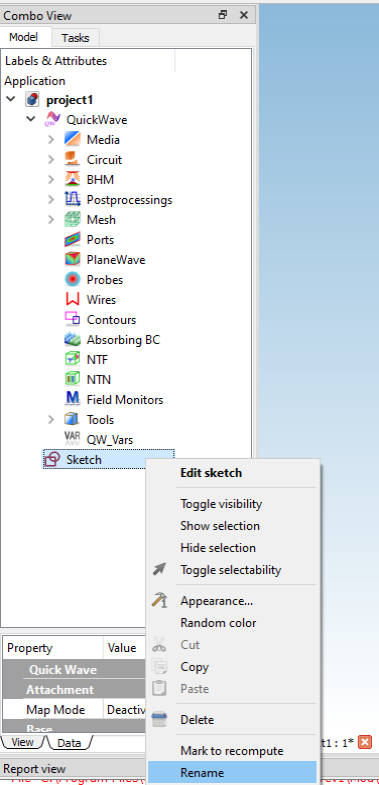Click the Probes icon
Viewport: 379px width, 785px height.
(73, 280)
